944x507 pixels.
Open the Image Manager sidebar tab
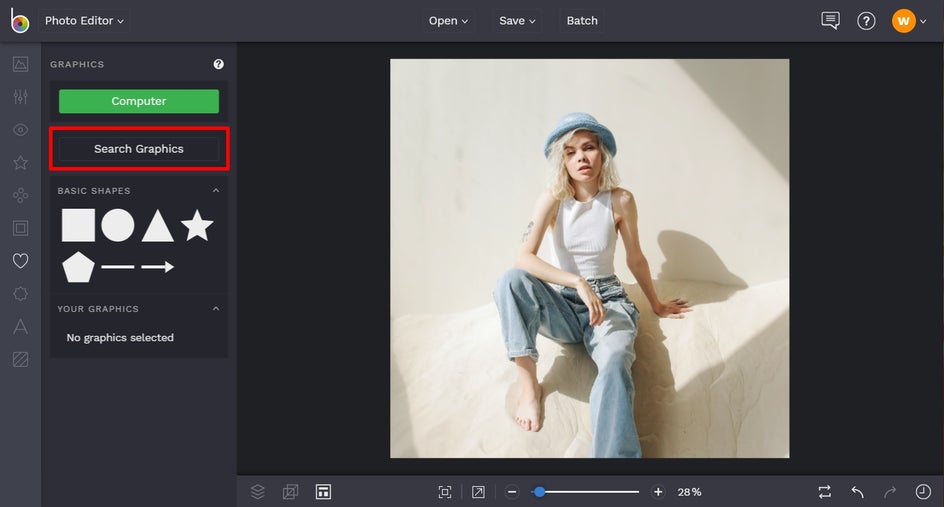[20, 64]
